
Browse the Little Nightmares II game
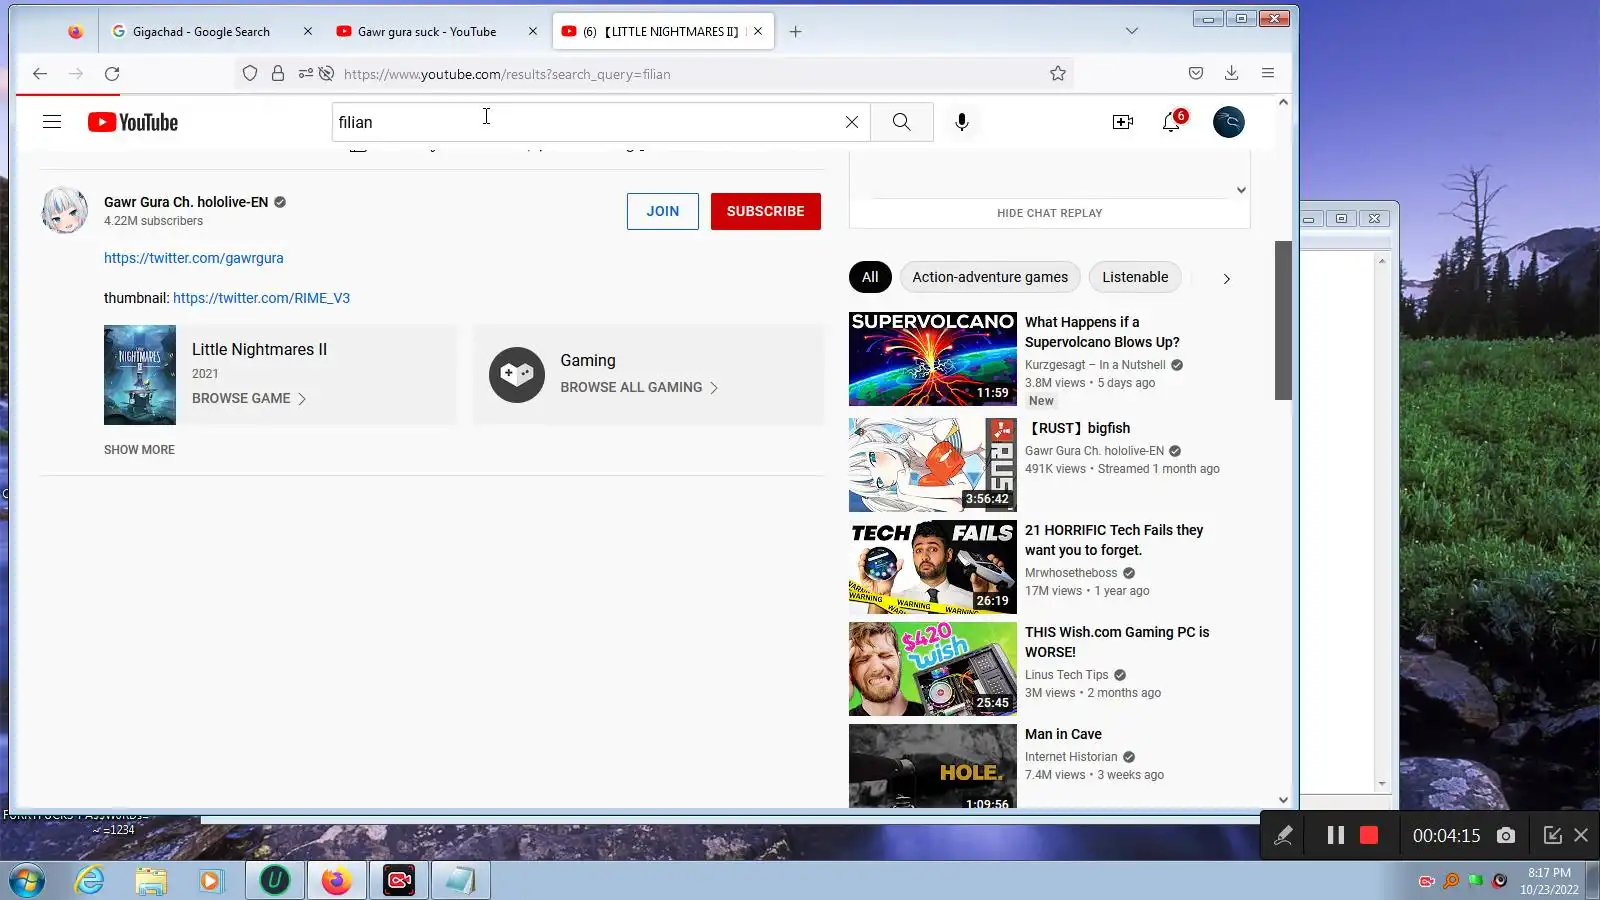[249, 398]
